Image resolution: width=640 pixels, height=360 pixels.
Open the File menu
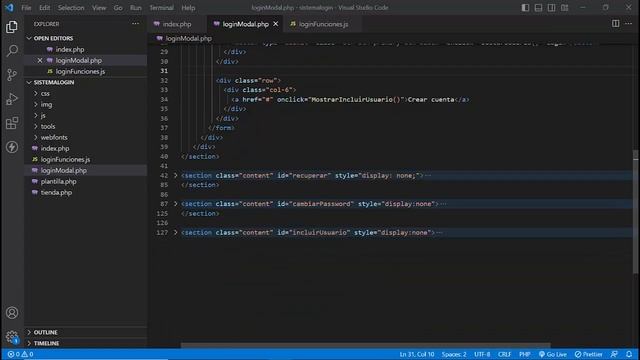26,8
